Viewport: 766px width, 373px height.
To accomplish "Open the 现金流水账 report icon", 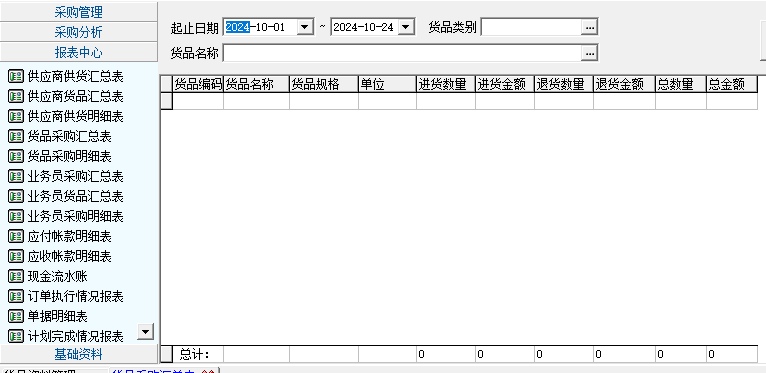I will [x=16, y=276].
